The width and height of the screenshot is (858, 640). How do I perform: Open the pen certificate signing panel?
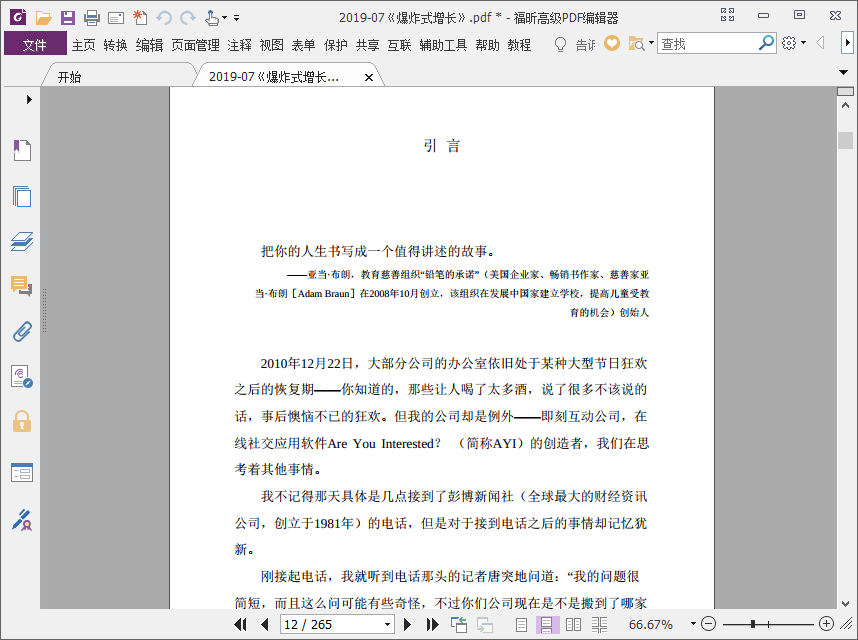(x=22, y=520)
